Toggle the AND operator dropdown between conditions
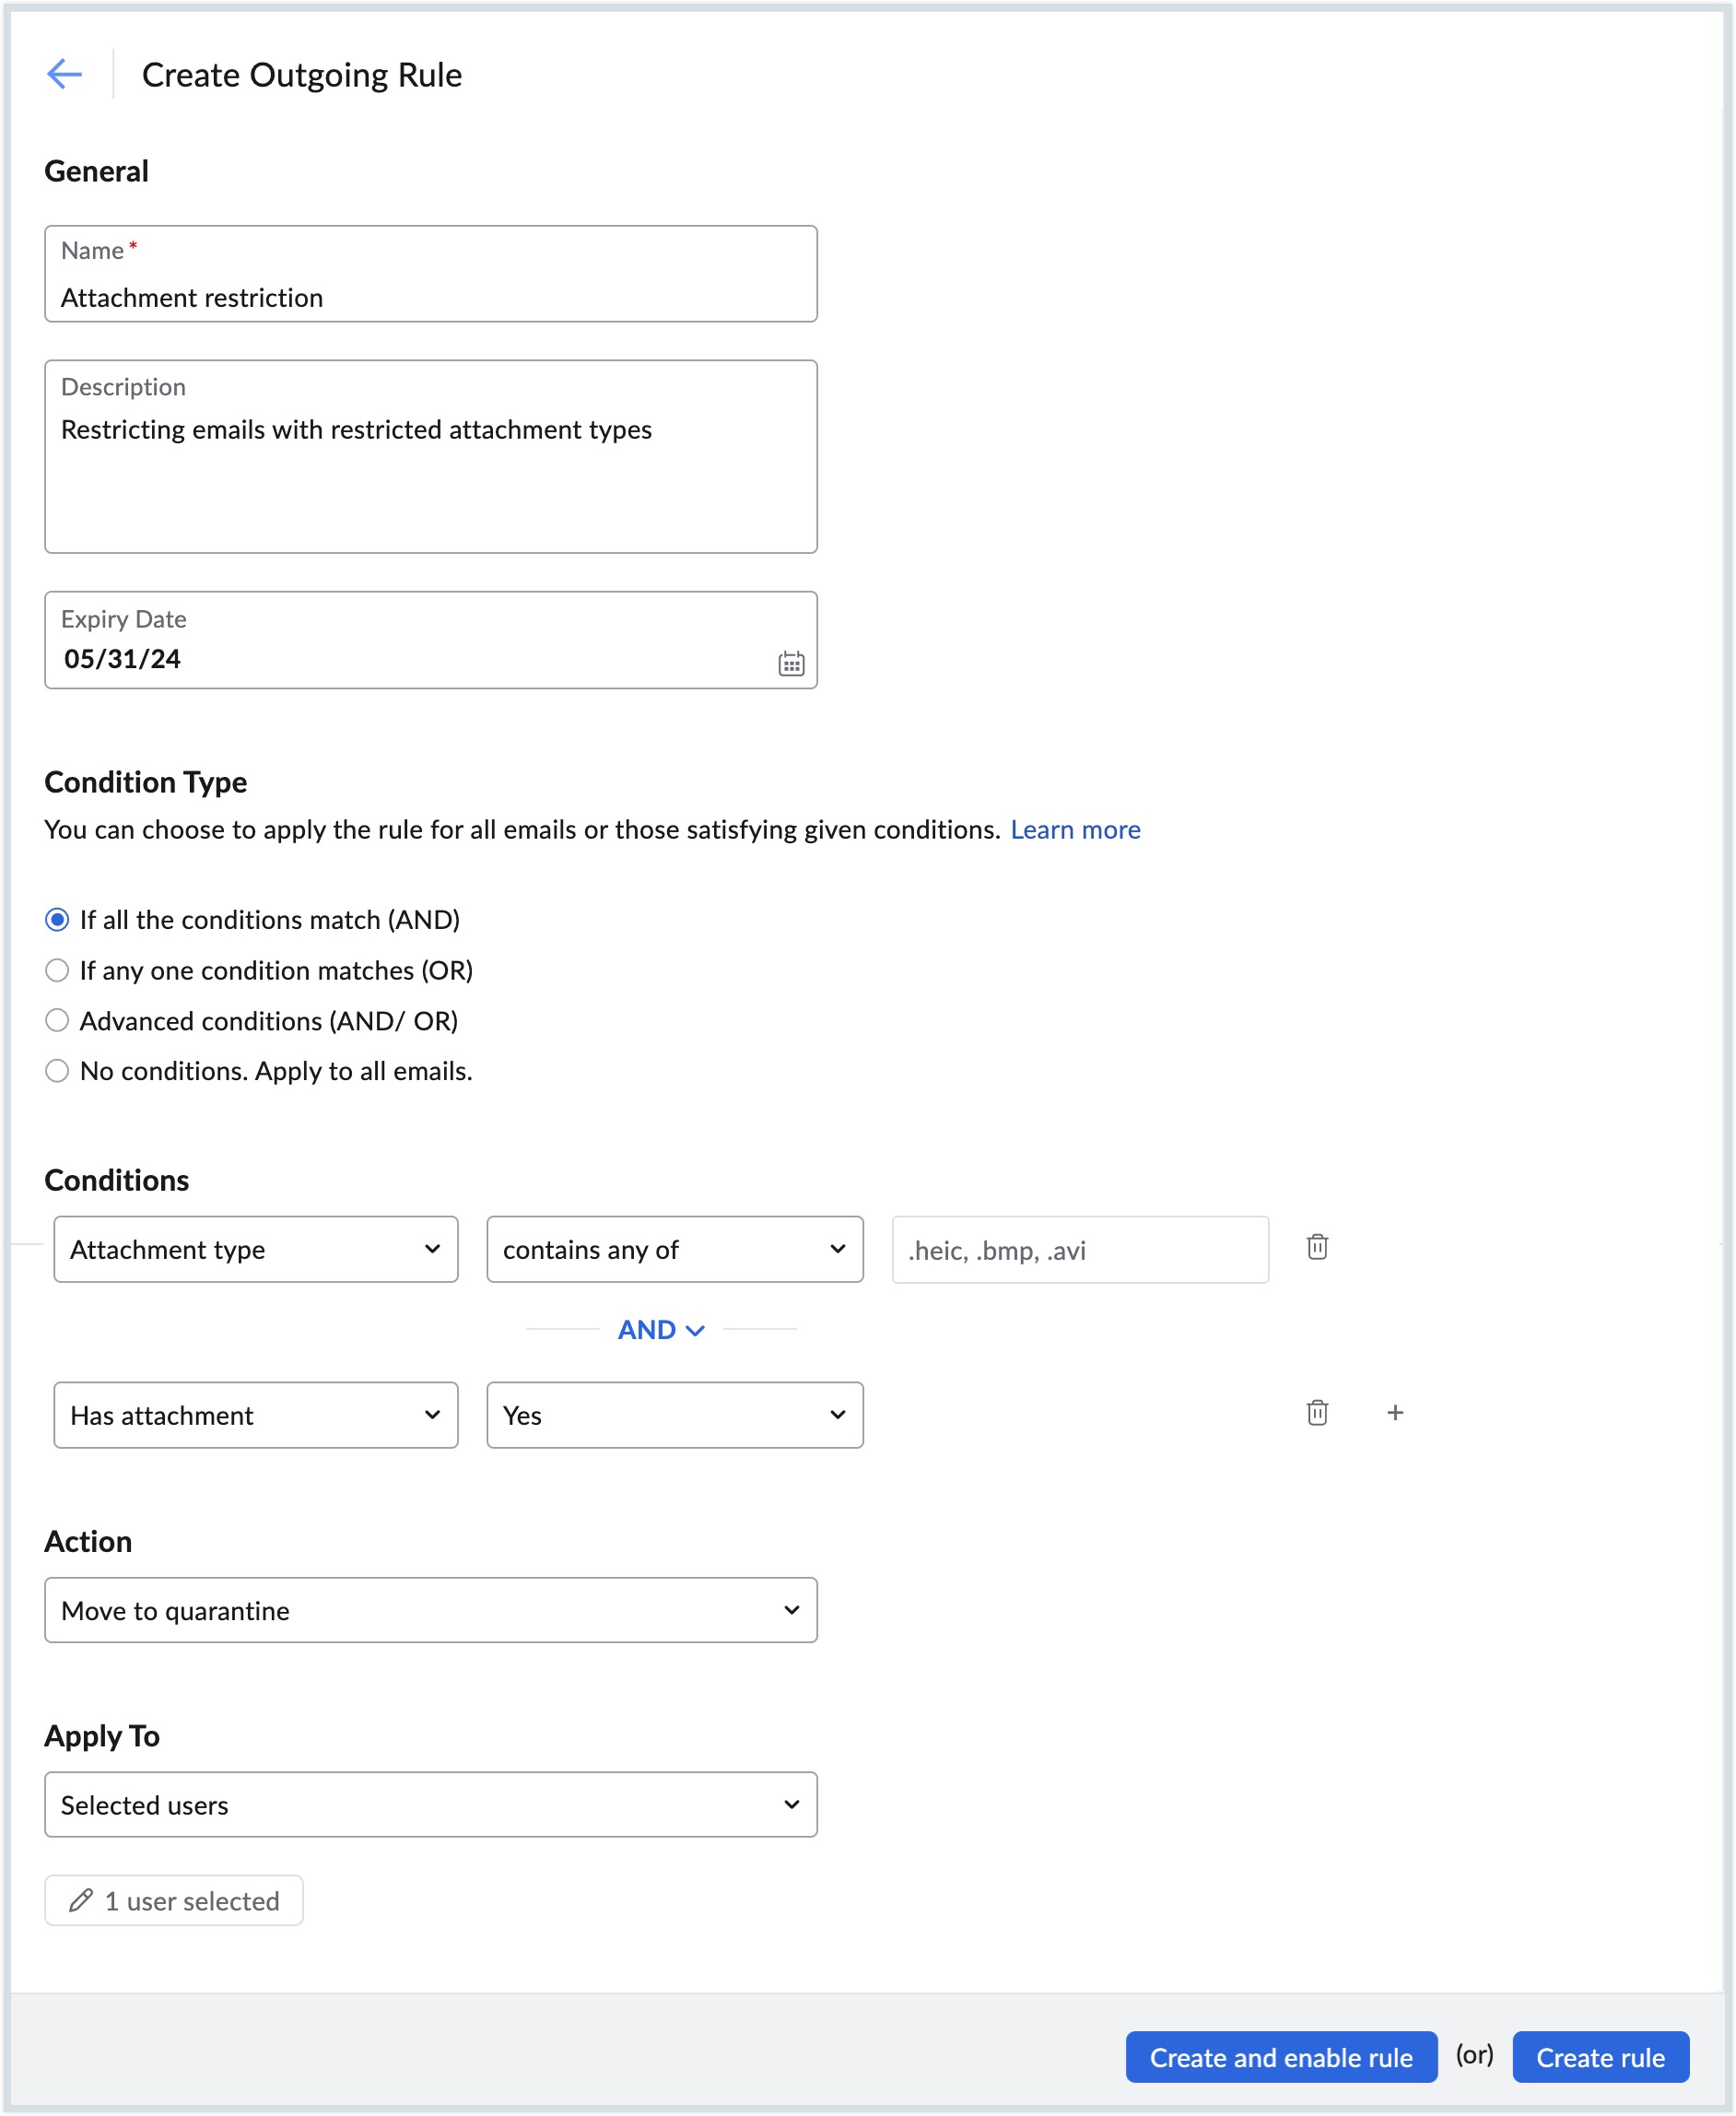This screenshot has width=1736, height=2116. point(661,1329)
